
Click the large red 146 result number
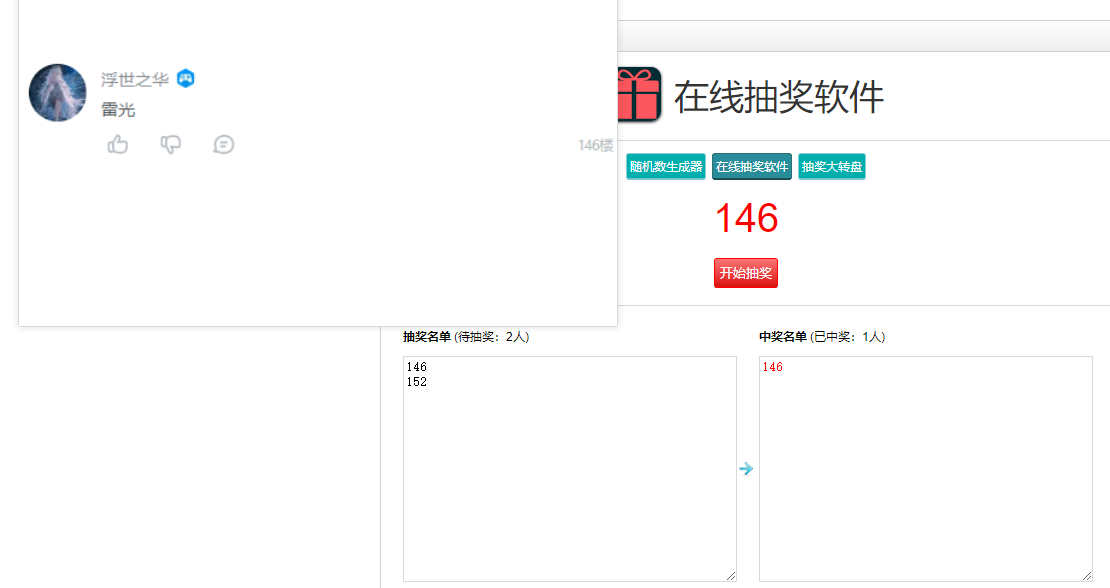click(x=747, y=218)
